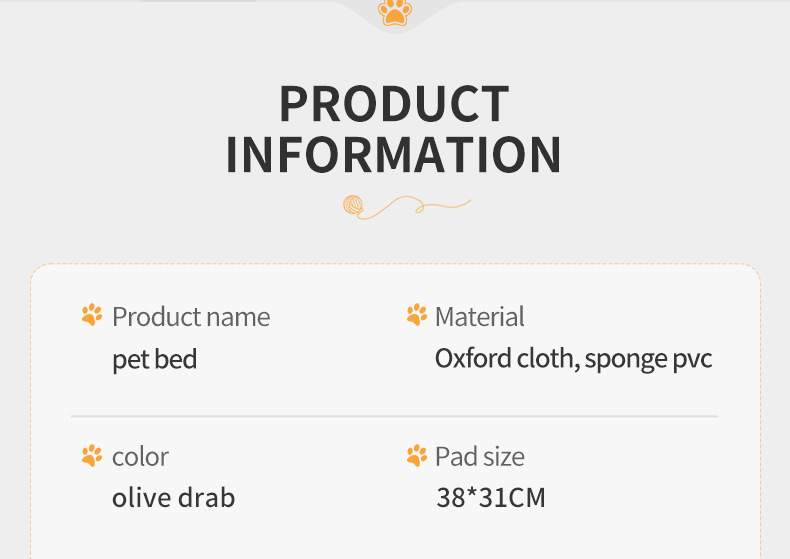Select the color label
790x559 pixels.
(x=140, y=457)
